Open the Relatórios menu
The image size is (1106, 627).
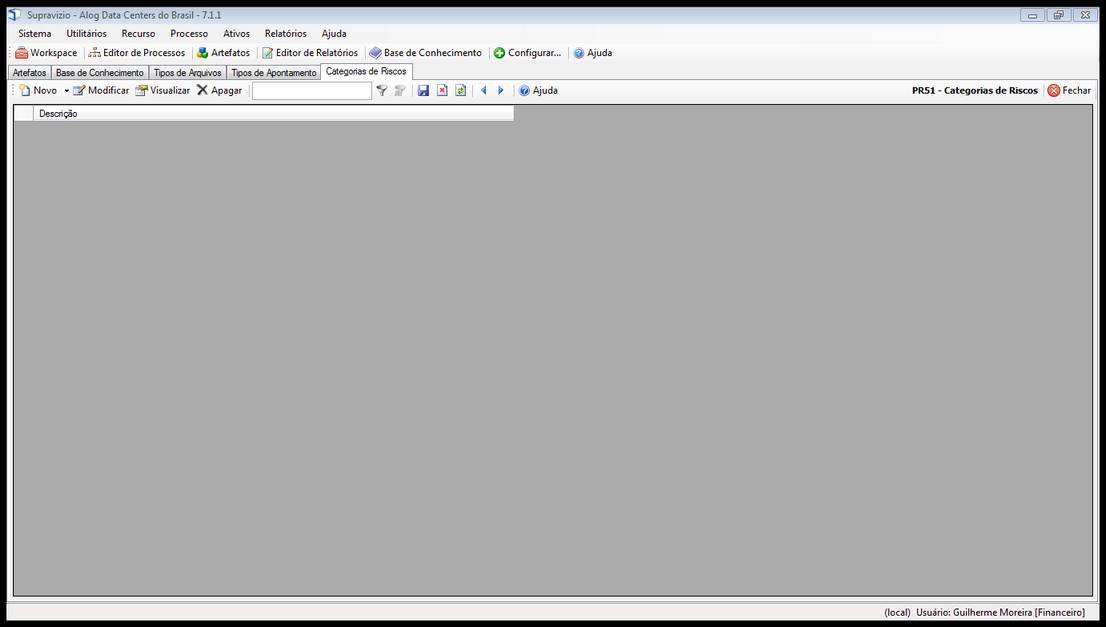(285, 34)
